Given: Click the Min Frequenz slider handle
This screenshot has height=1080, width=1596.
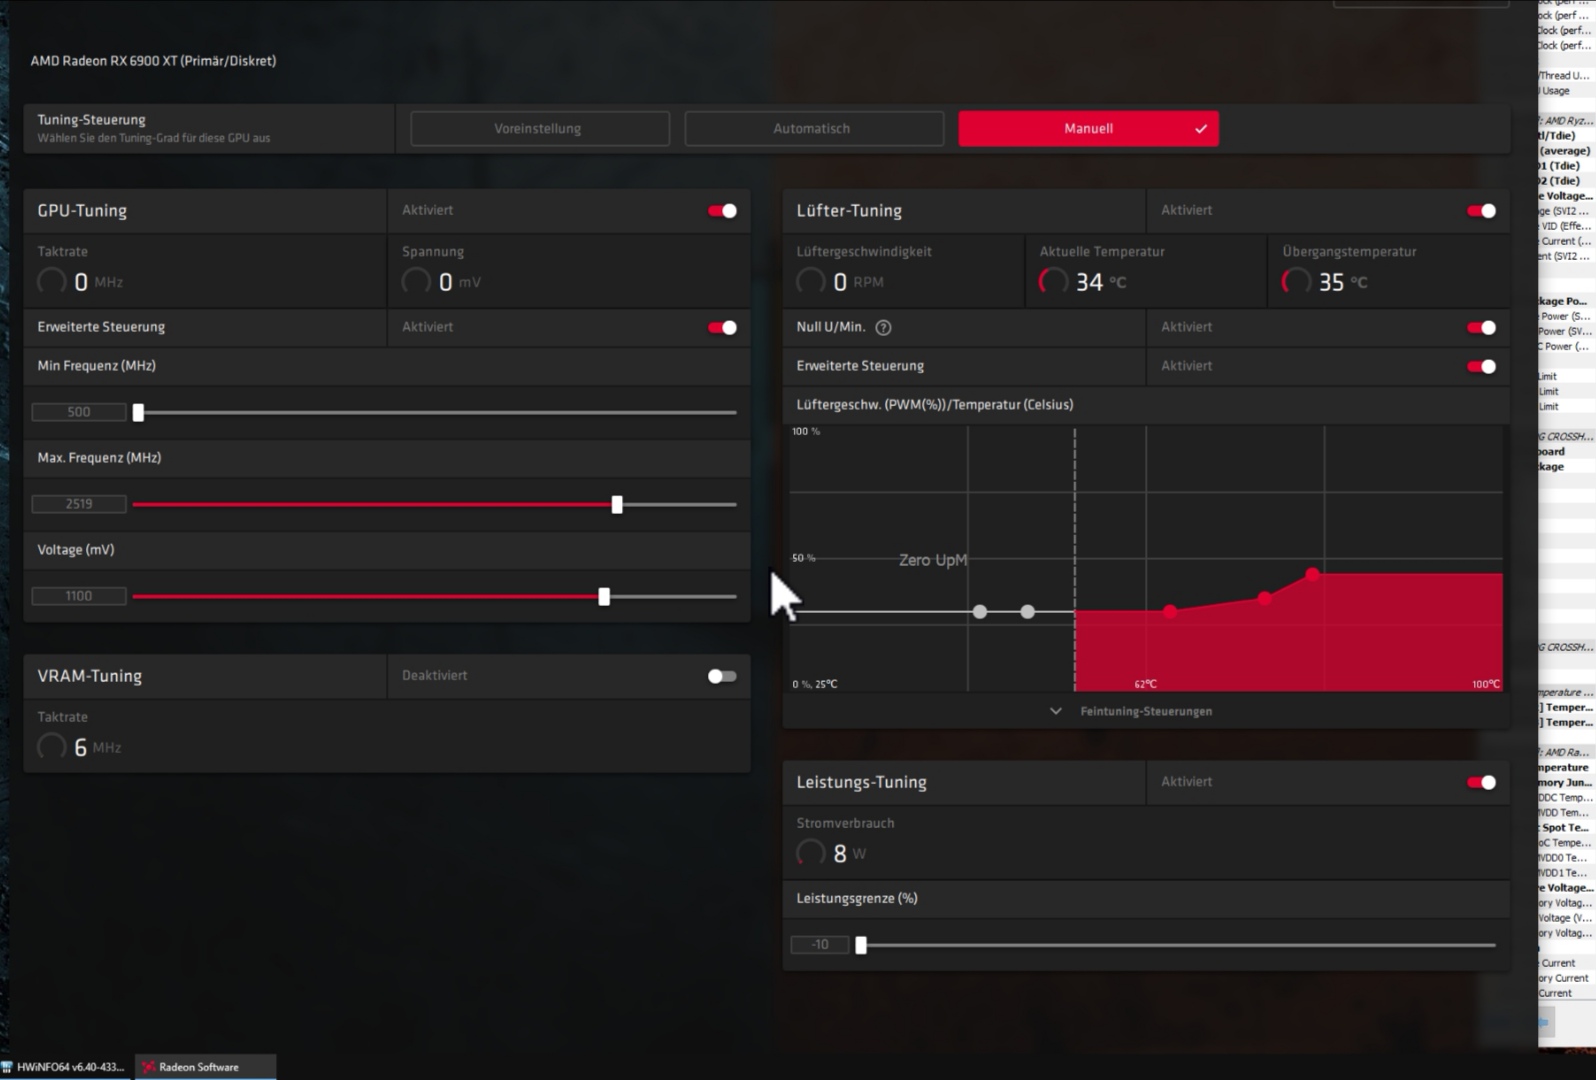Looking at the screenshot, I should tap(138, 412).
